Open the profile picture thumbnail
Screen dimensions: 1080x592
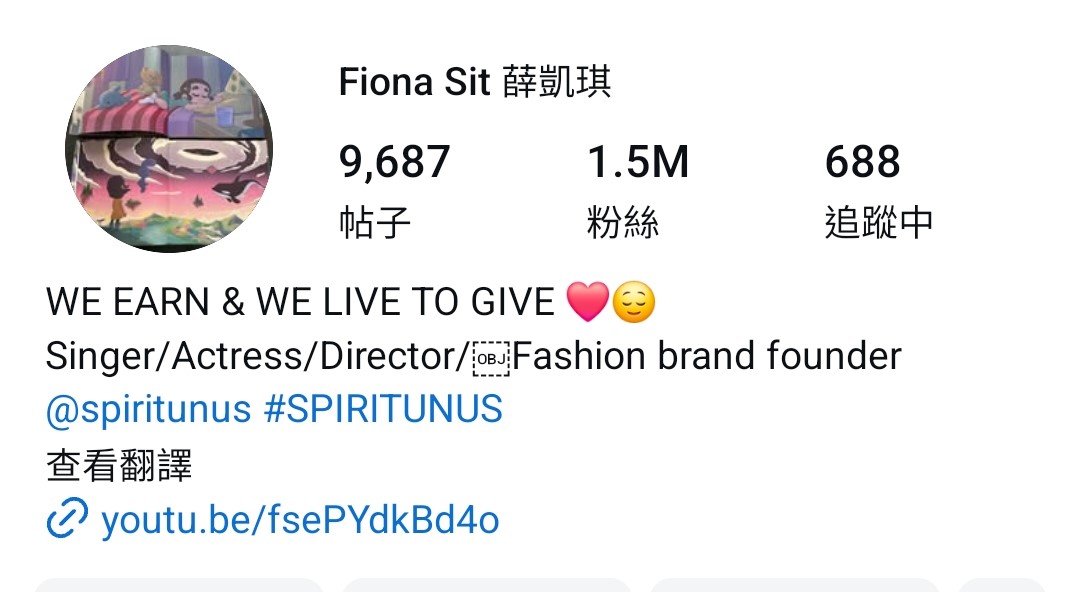(169, 149)
